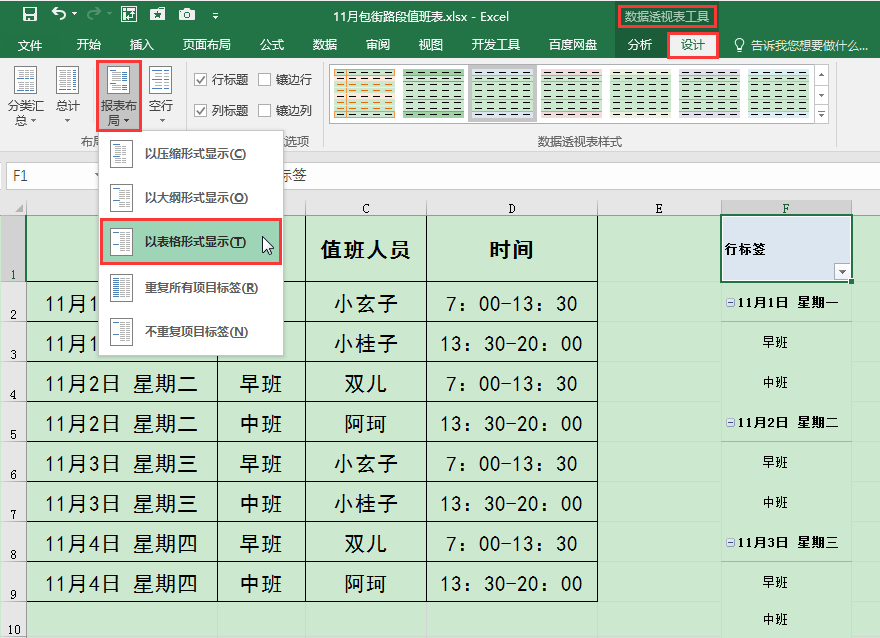The width and height of the screenshot is (880, 638).
Task: Open the 分类汇总 subtotals button
Action: click(25, 96)
